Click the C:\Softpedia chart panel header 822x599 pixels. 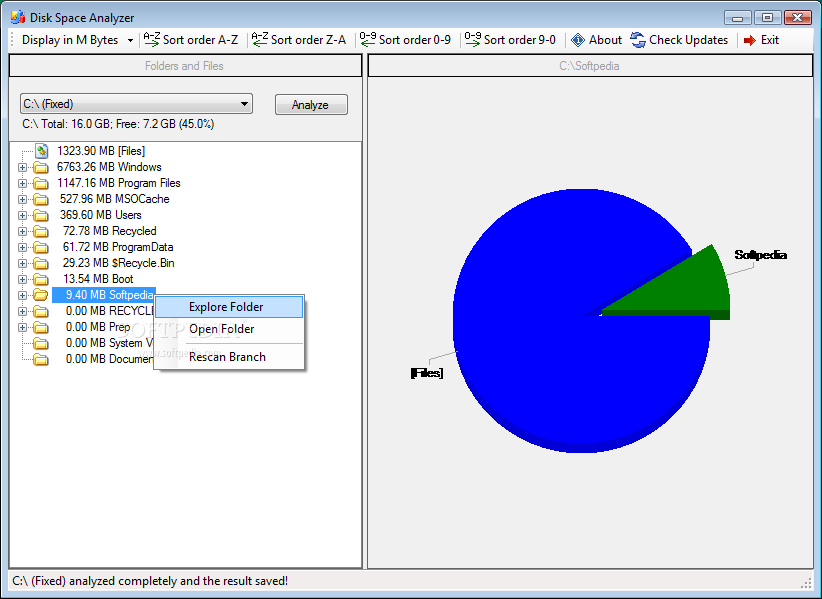pyautogui.click(x=590, y=66)
